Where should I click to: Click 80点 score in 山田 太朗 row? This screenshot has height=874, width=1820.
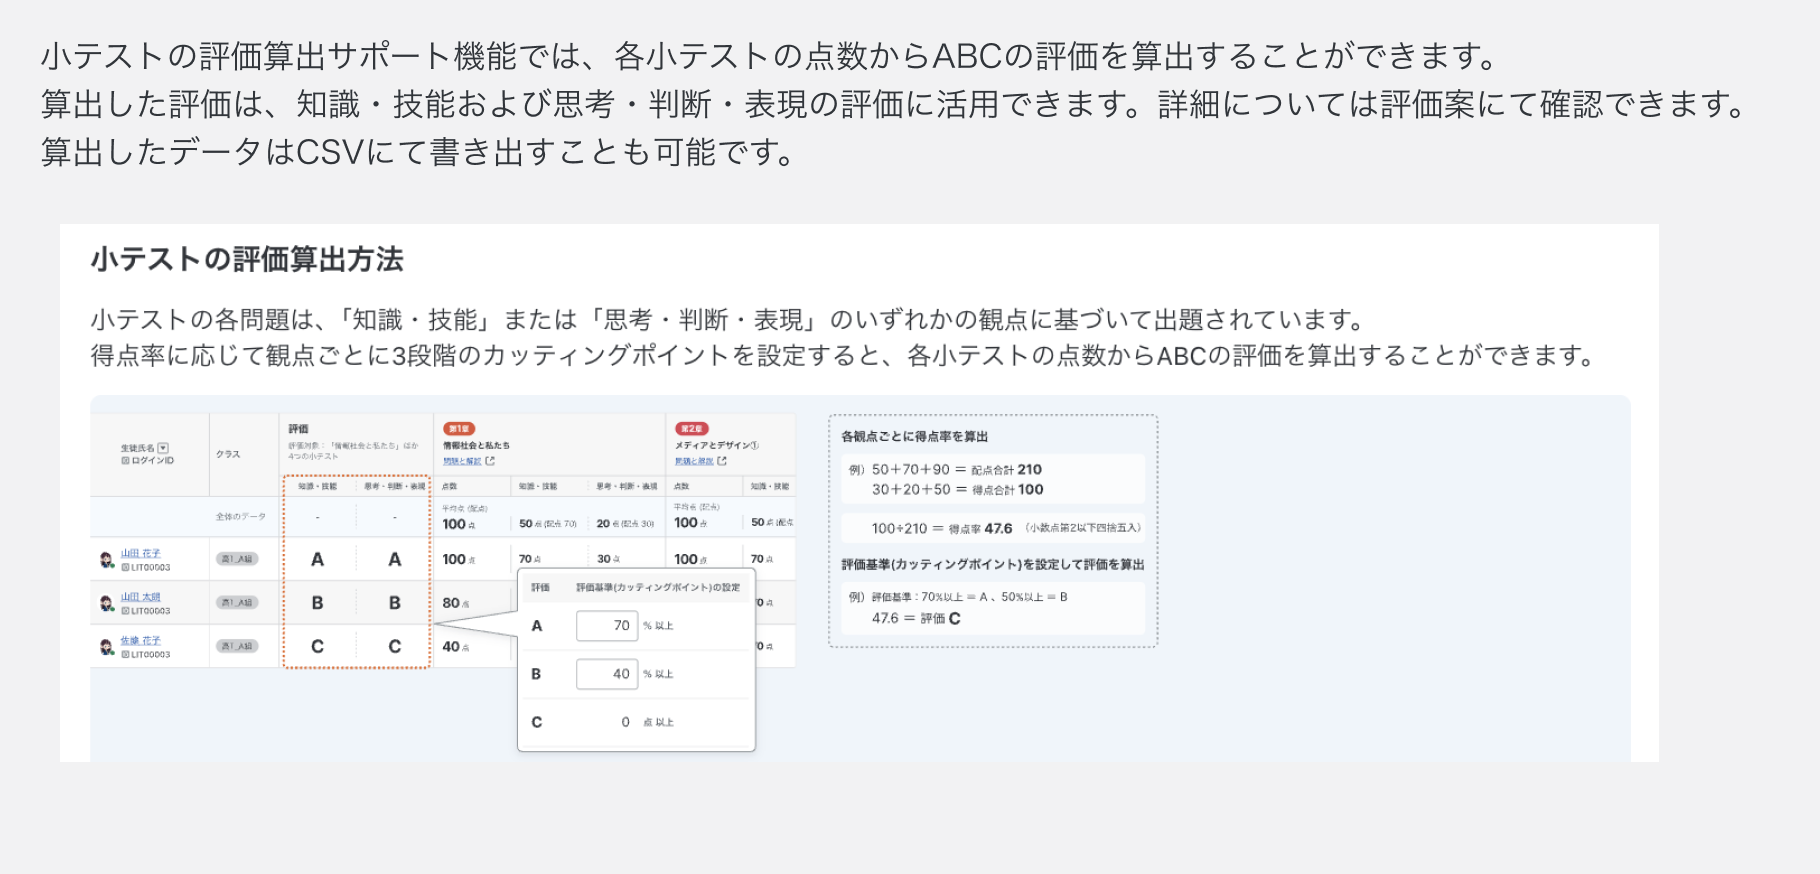coord(456,603)
